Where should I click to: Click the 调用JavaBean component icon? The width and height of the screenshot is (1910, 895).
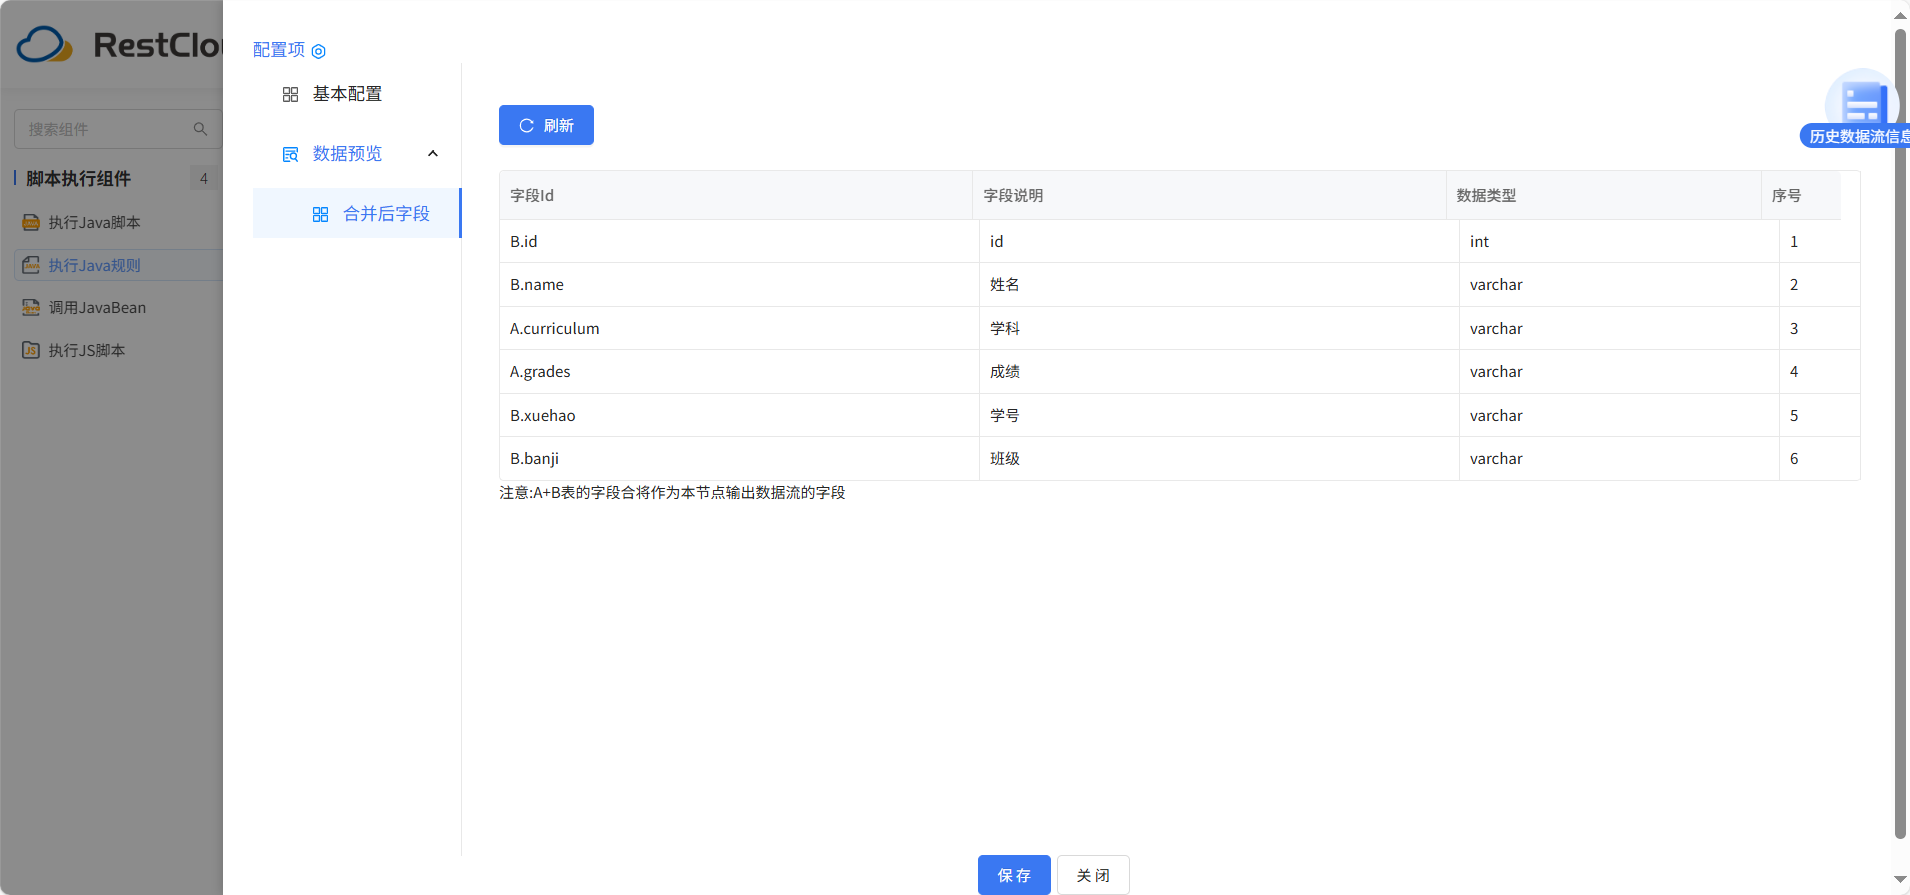click(x=31, y=307)
